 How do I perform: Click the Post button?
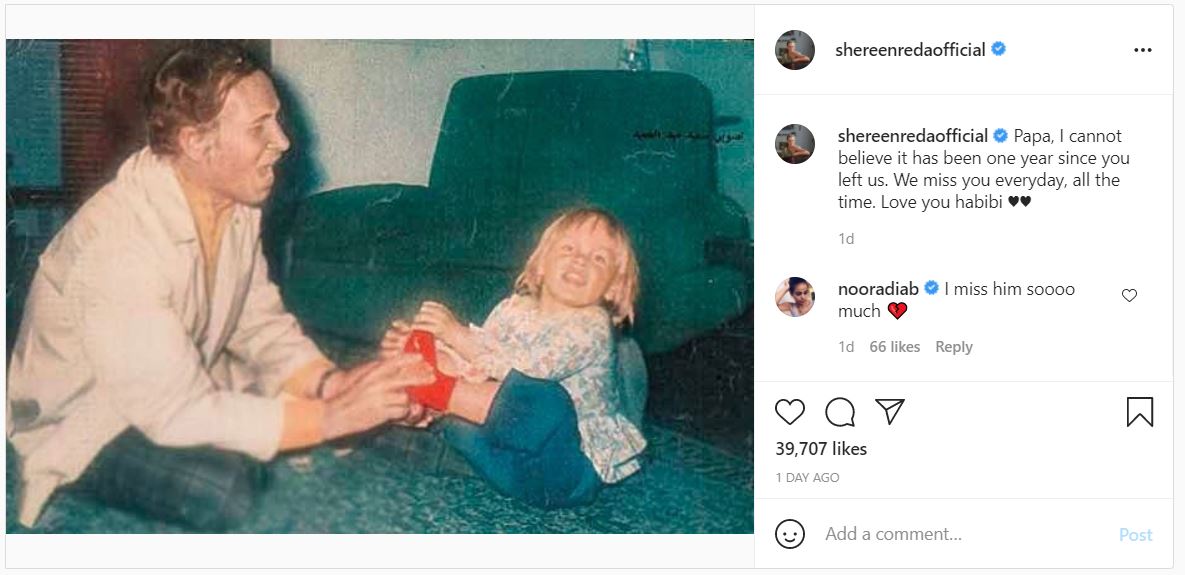pos(1135,535)
